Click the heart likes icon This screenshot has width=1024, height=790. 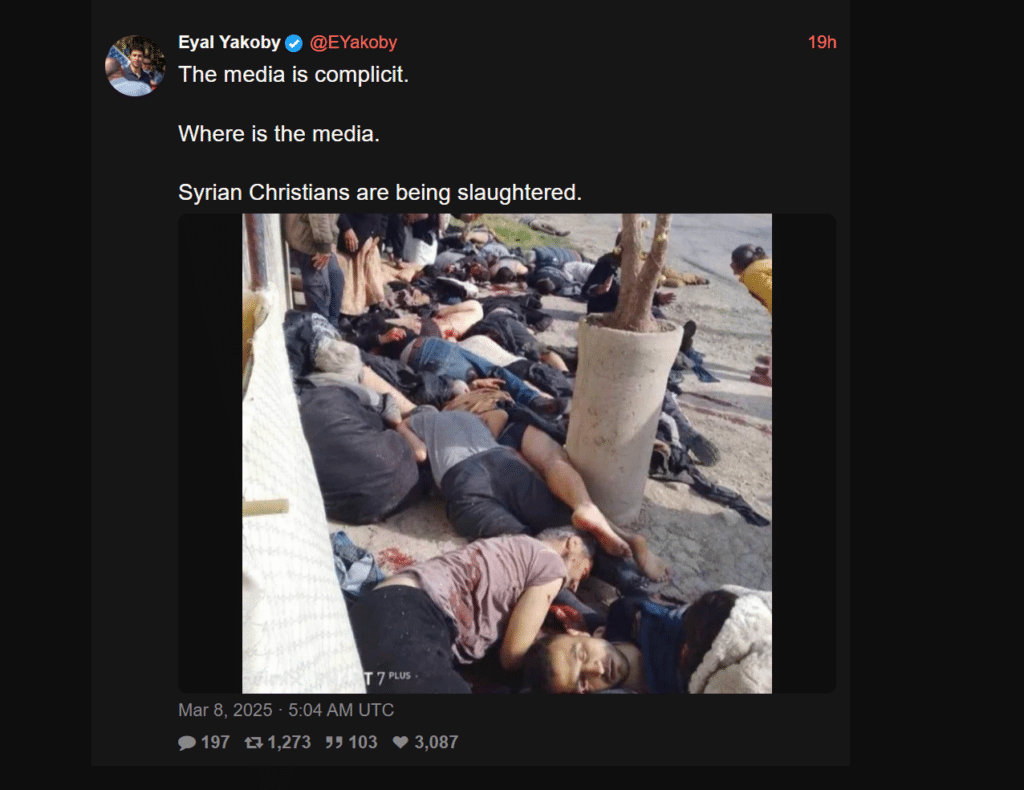(x=400, y=742)
